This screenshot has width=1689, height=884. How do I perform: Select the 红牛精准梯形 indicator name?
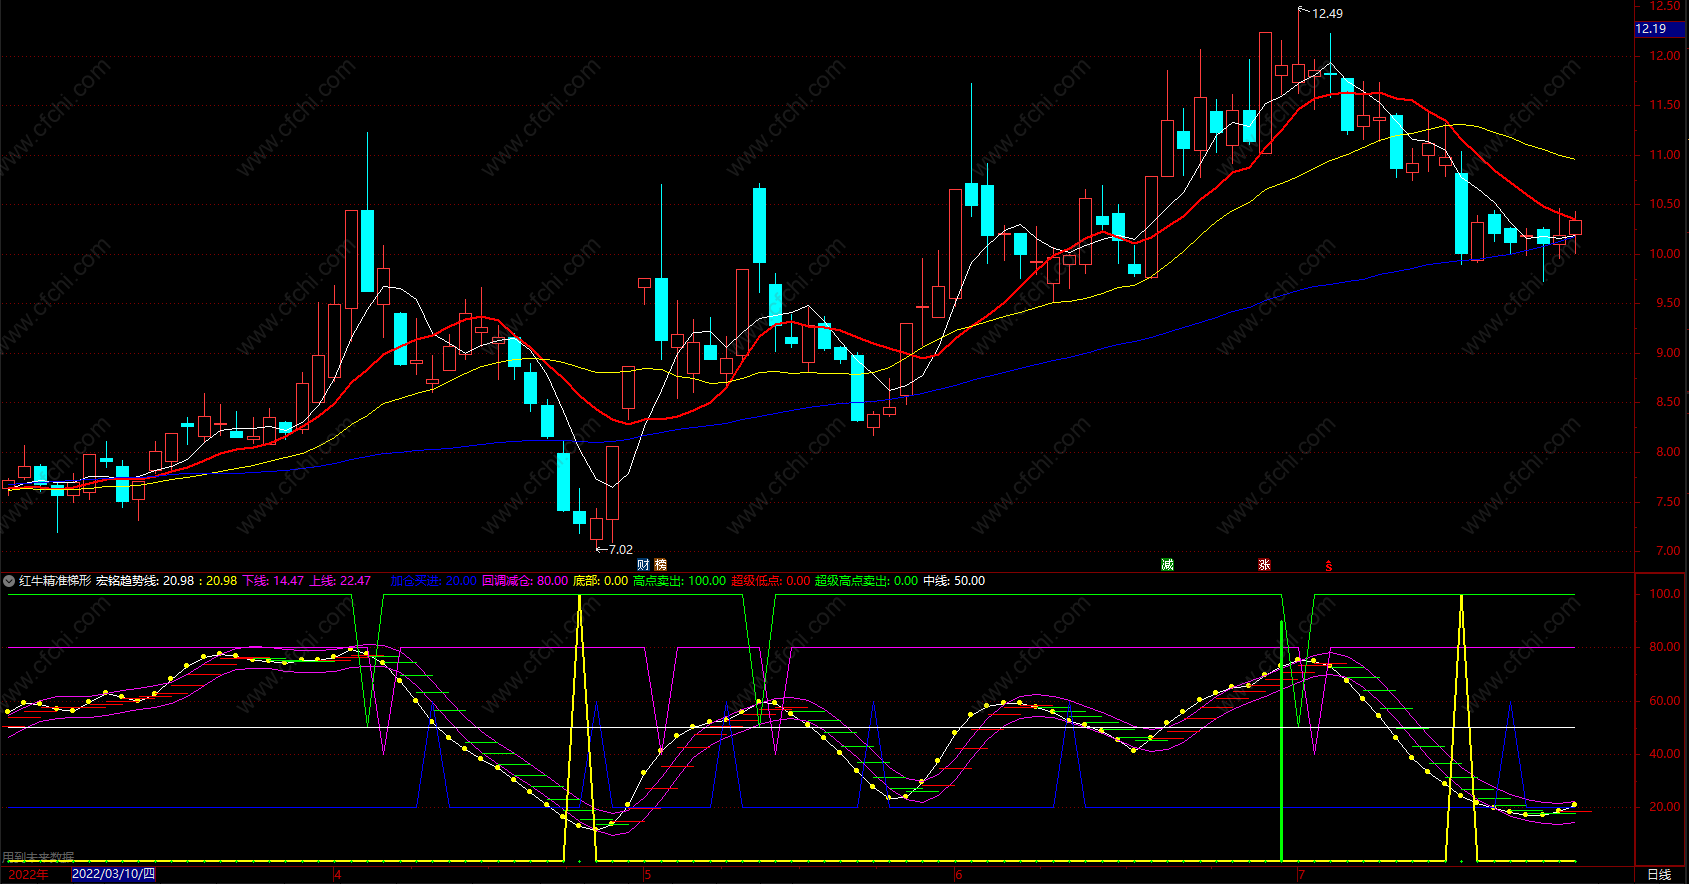tap(55, 581)
